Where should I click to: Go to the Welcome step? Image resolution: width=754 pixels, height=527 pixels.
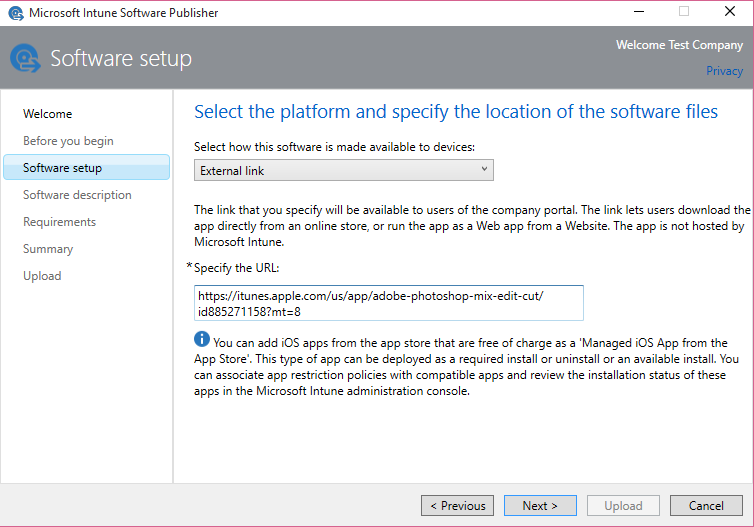point(48,114)
